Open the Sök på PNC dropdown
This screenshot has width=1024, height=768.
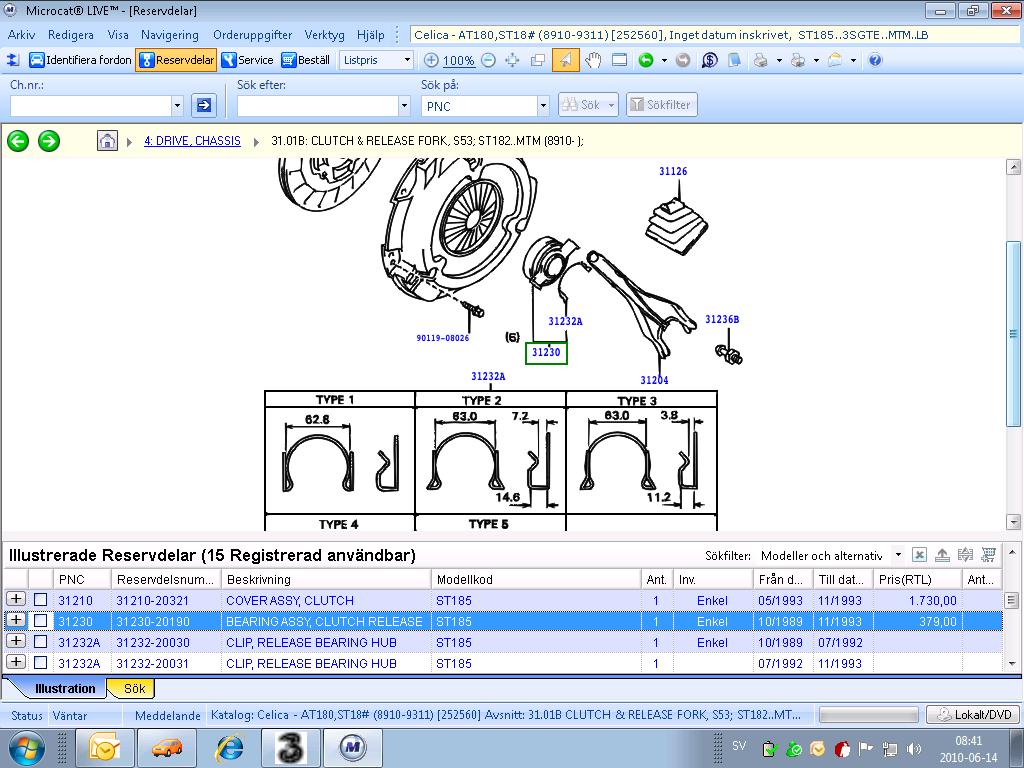(x=543, y=105)
